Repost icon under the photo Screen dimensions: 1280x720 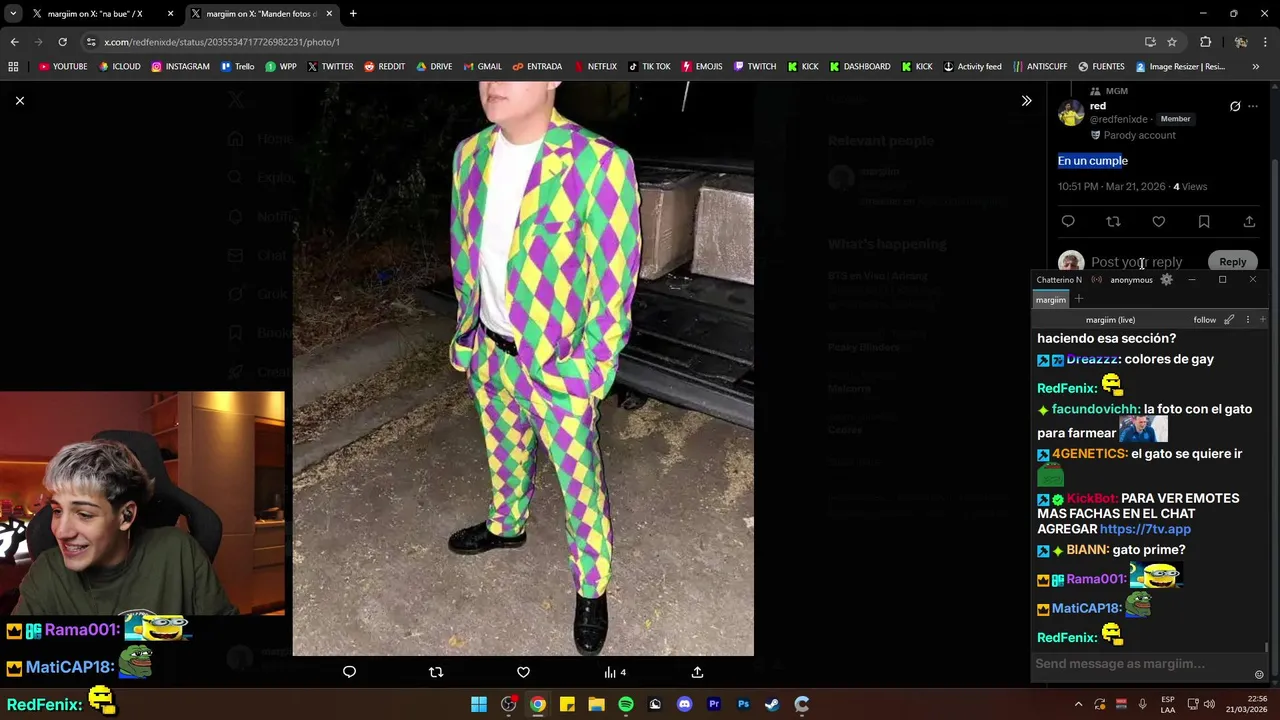436,672
